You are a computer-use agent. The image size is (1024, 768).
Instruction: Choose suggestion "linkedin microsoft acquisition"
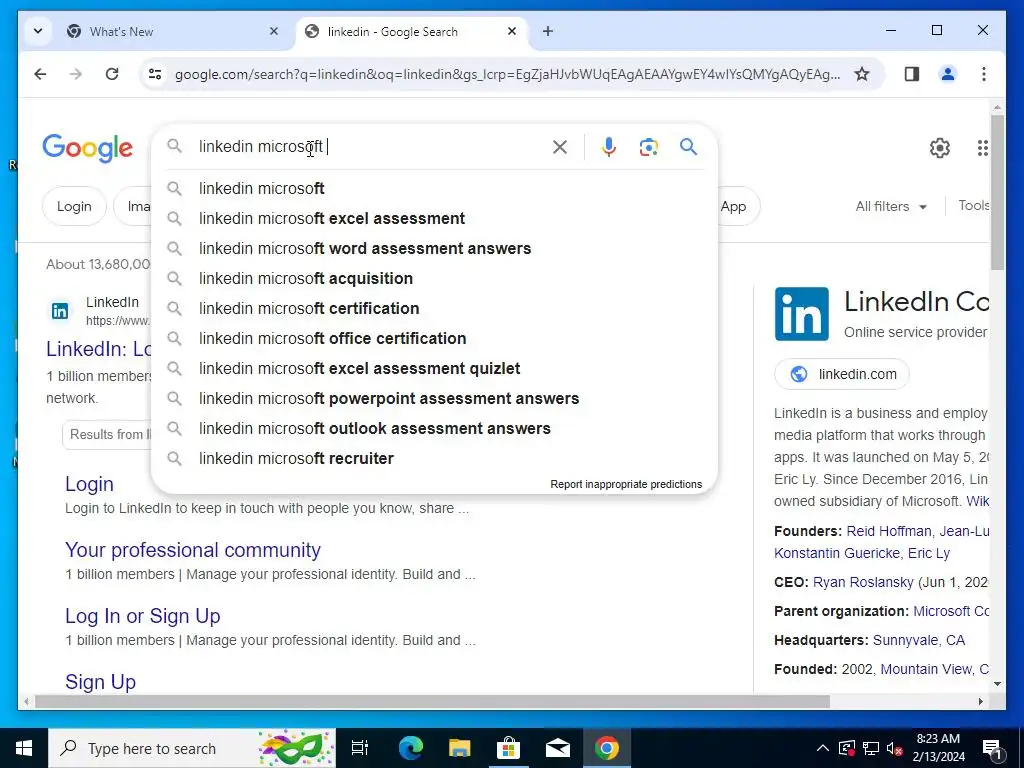pos(434,278)
